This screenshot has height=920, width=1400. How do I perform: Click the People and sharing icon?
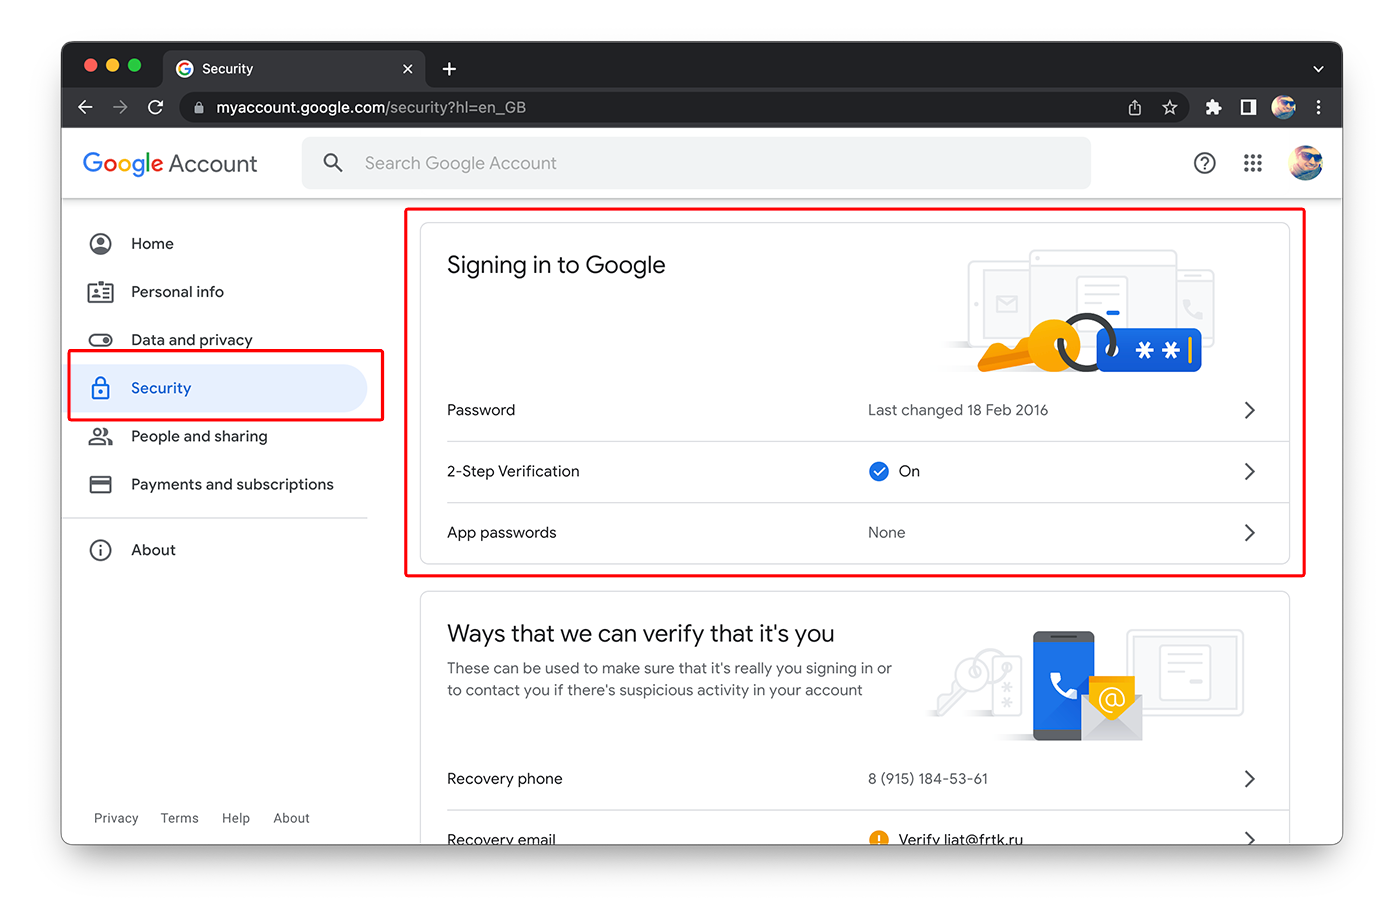tap(101, 436)
